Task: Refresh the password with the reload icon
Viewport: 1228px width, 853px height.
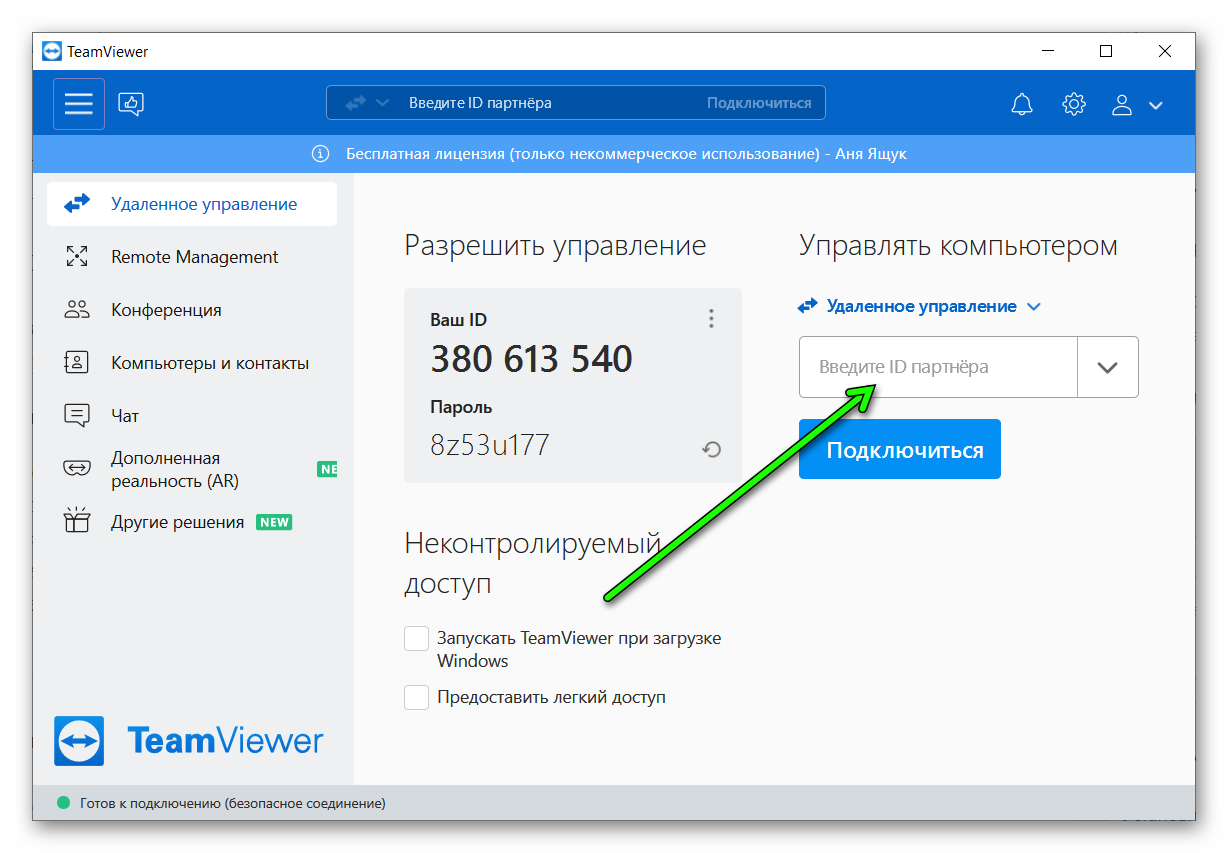Action: (711, 450)
